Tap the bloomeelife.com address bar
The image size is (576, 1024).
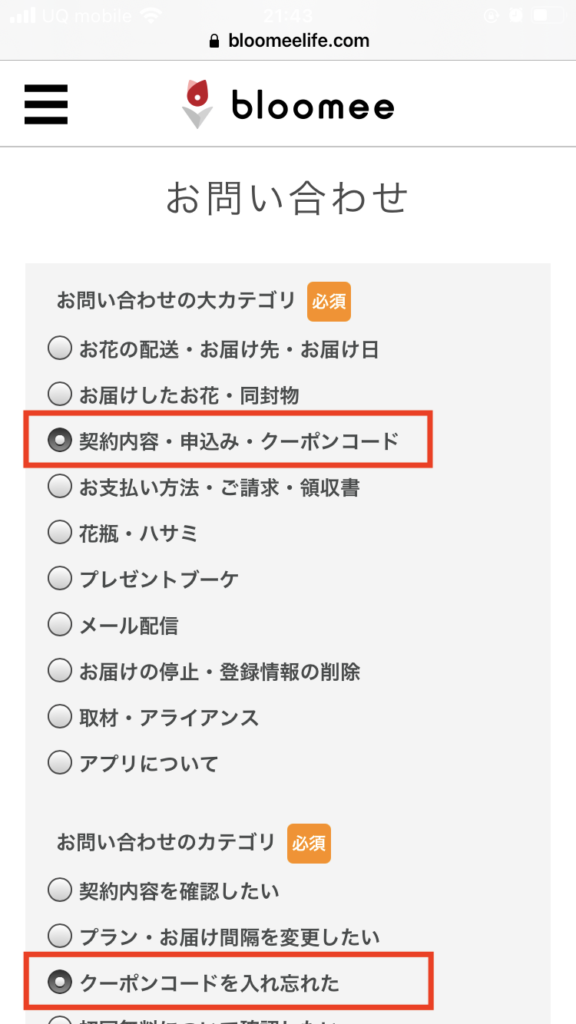click(x=288, y=42)
